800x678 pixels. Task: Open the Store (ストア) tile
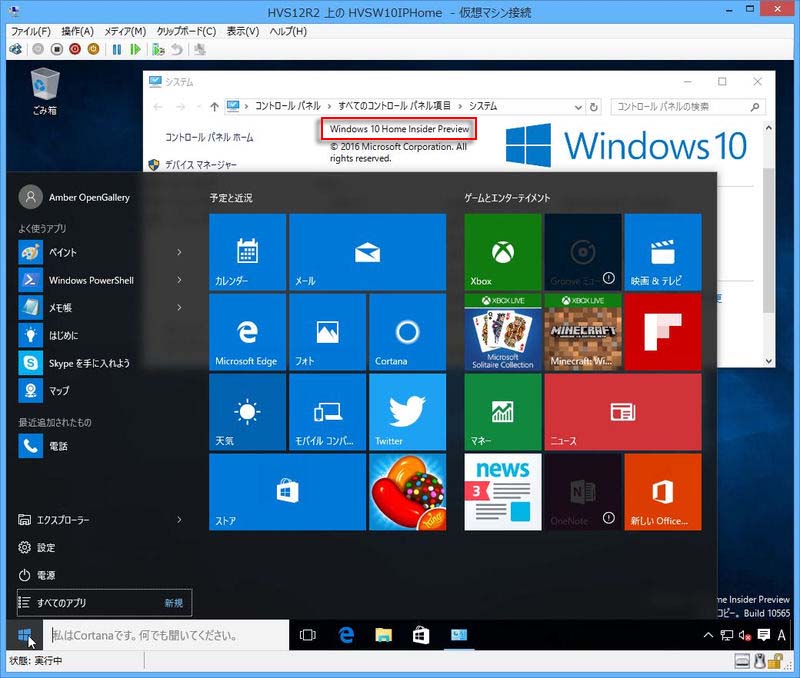pyautogui.click(x=287, y=492)
